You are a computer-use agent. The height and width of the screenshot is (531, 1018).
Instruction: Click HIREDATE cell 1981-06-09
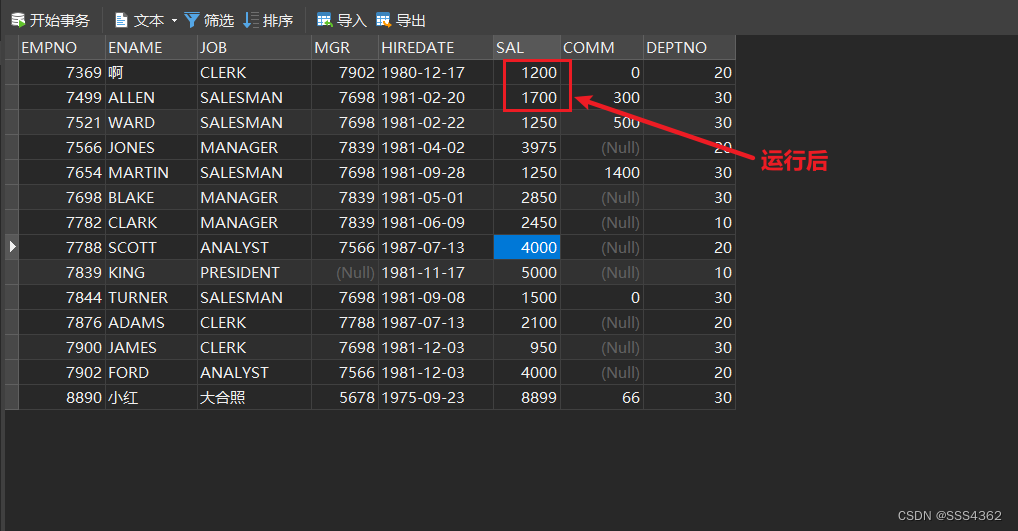[x=436, y=223]
